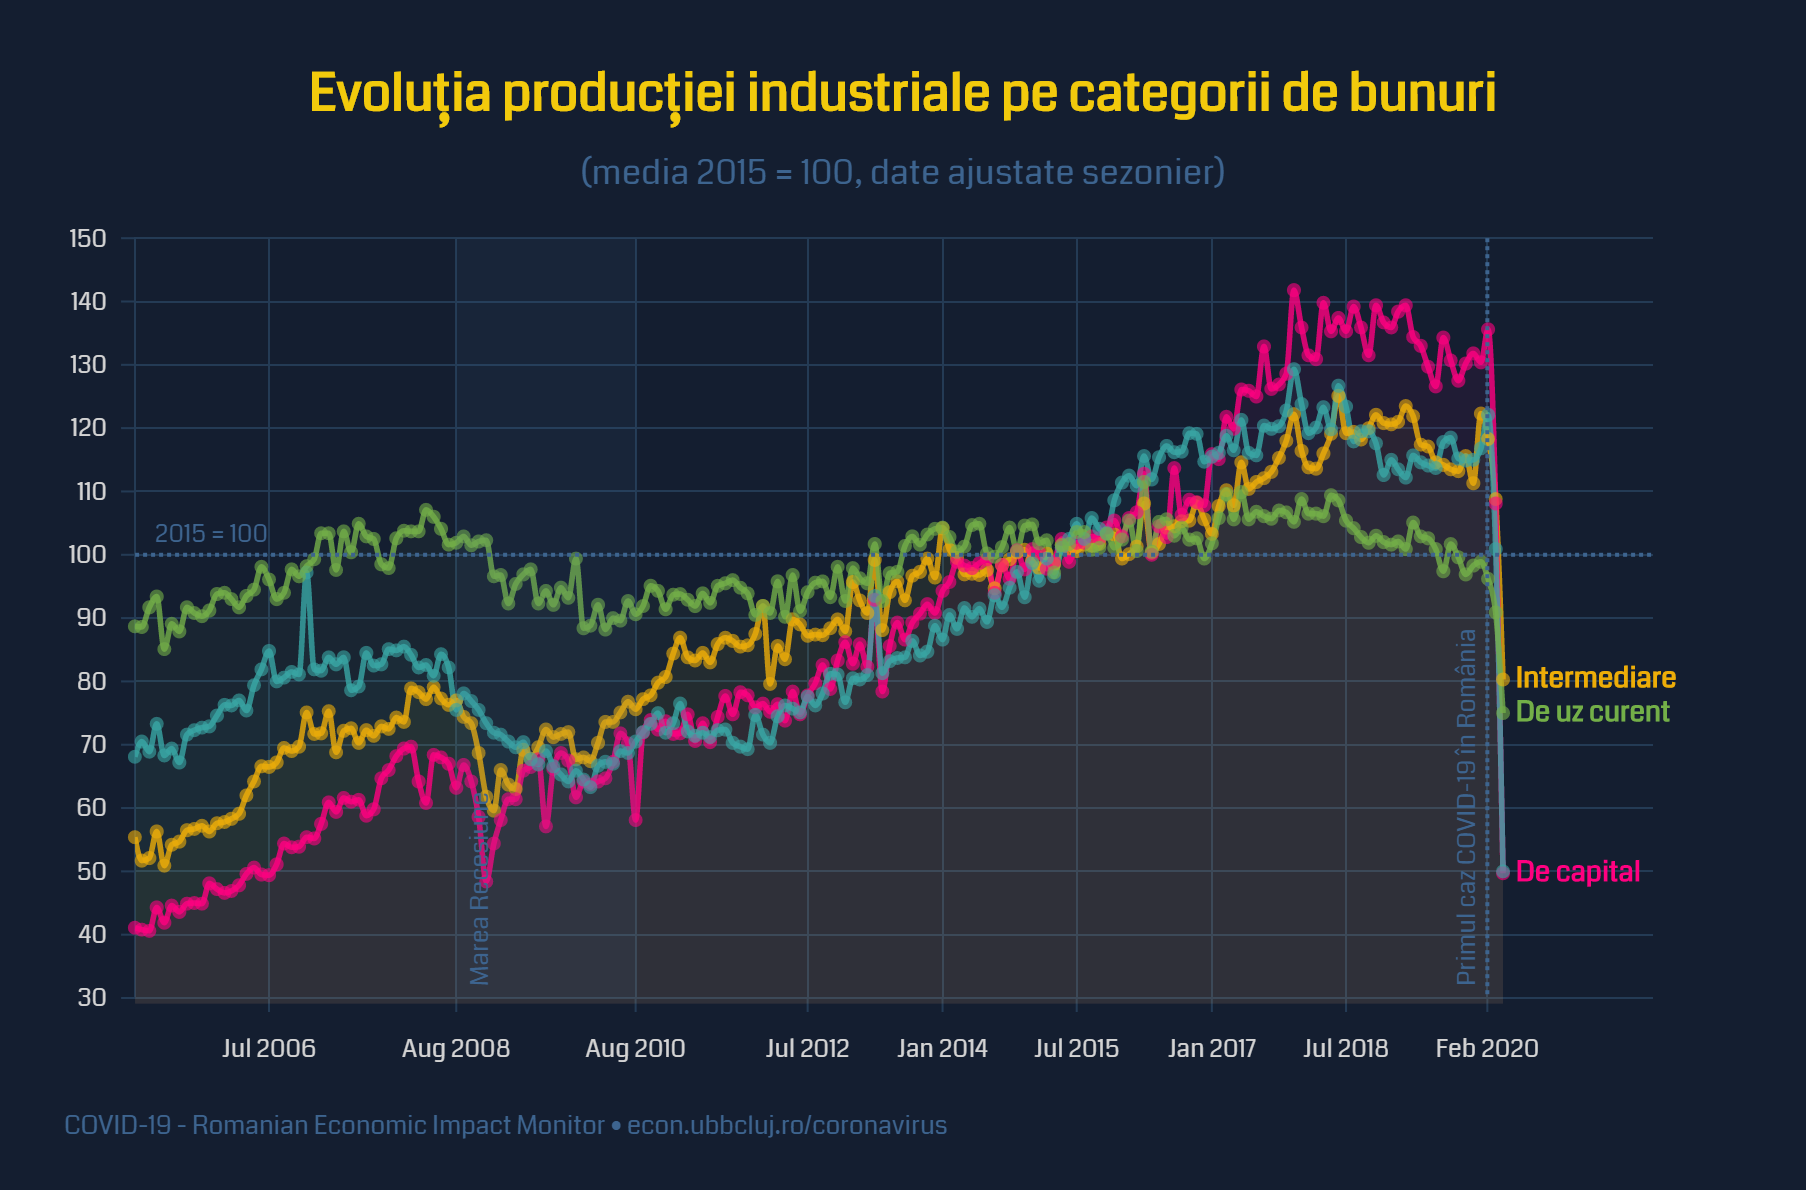Click the last data point next to De capital
Image resolution: width=1806 pixels, height=1190 pixels.
point(1502,872)
